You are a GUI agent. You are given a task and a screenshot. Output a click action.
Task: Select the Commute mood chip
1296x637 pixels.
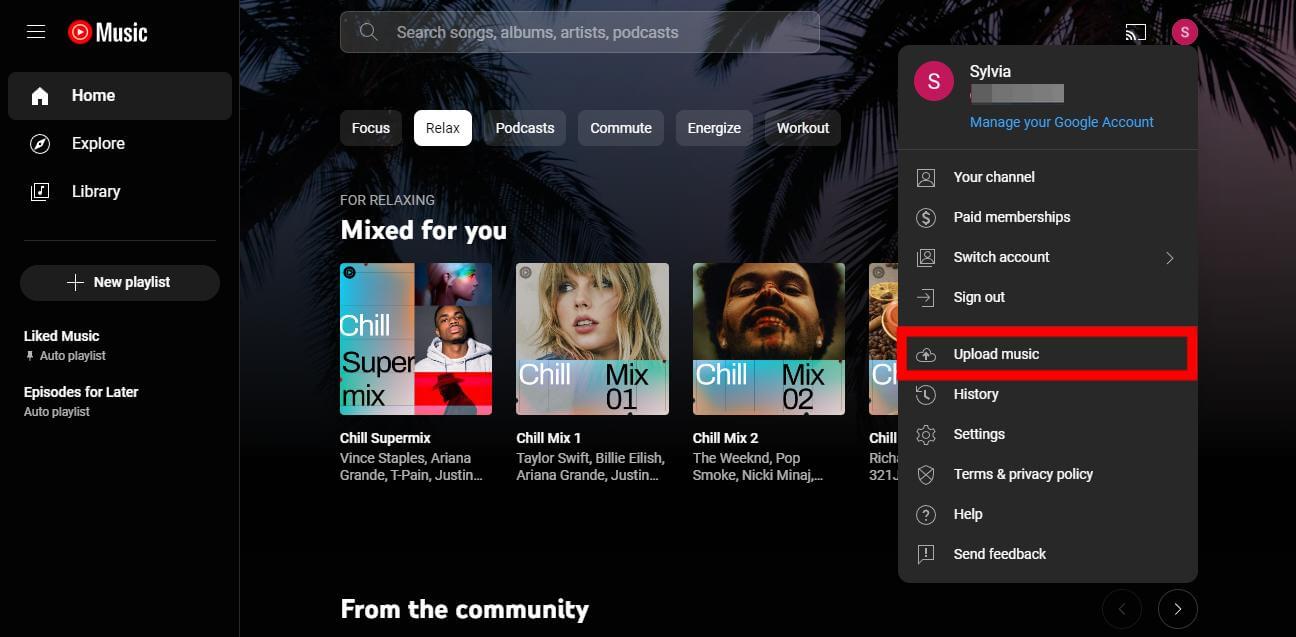(621, 128)
